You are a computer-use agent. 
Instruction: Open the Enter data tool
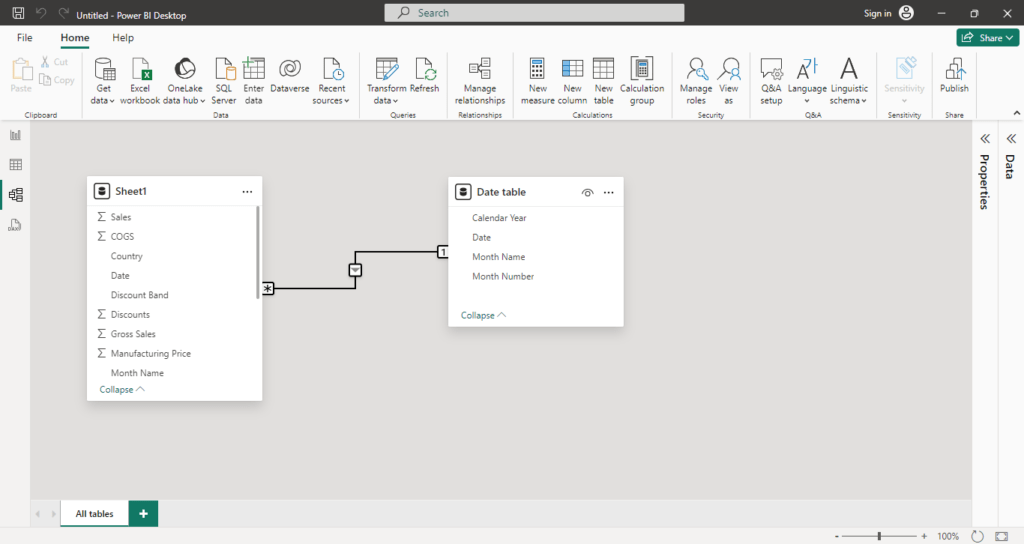tap(253, 81)
